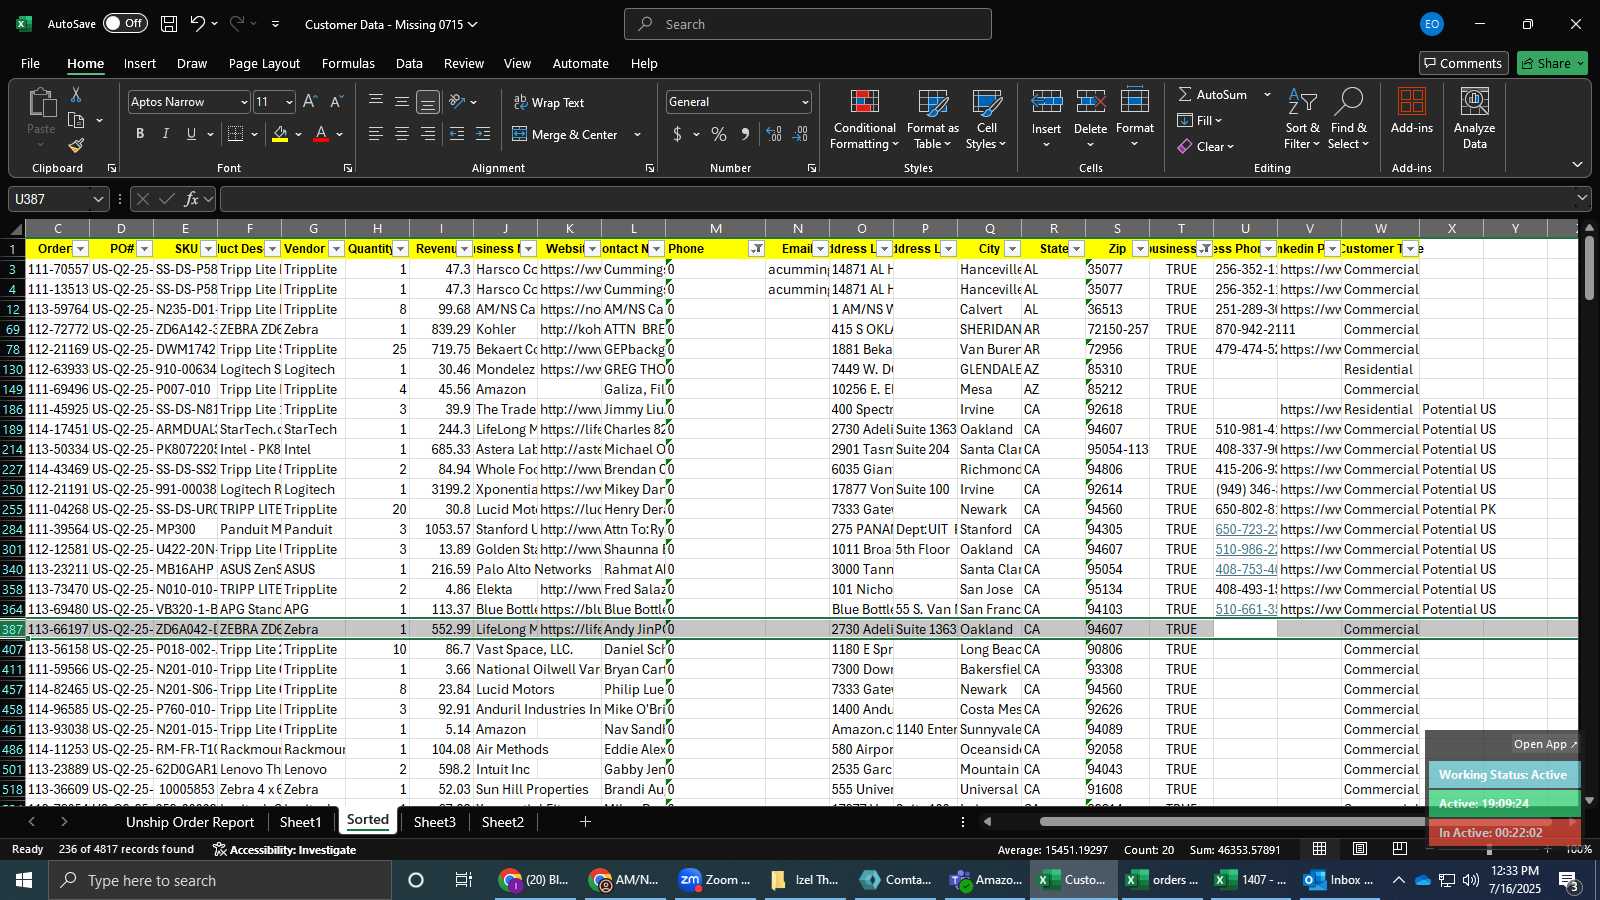Apply the red font color swatch
This screenshot has height=900, width=1600.
[321, 134]
